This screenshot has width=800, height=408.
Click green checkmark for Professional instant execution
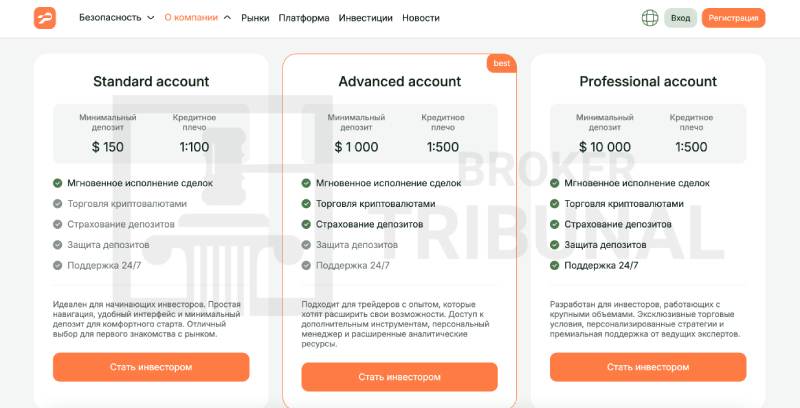click(555, 183)
